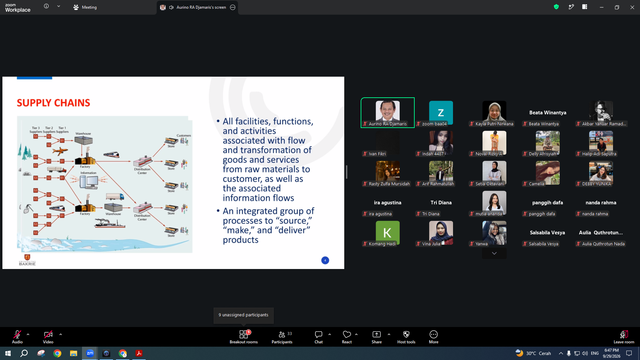Open the meeting info icon
The width and height of the screenshot is (640, 360).
pyautogui.click(x=47, y=7)
